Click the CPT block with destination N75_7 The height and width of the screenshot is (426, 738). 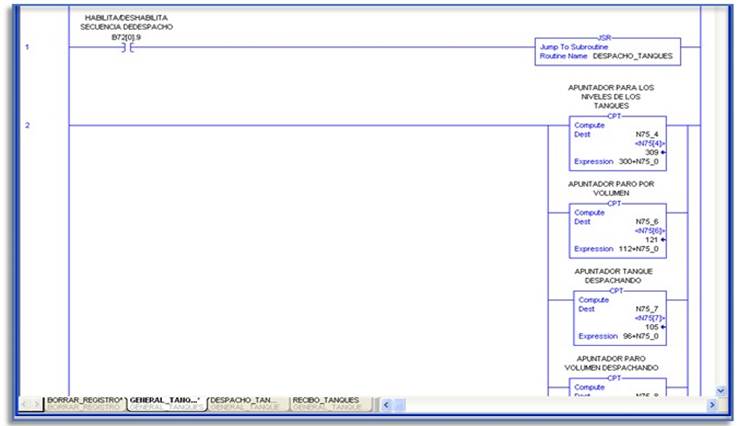pos(619,318)
